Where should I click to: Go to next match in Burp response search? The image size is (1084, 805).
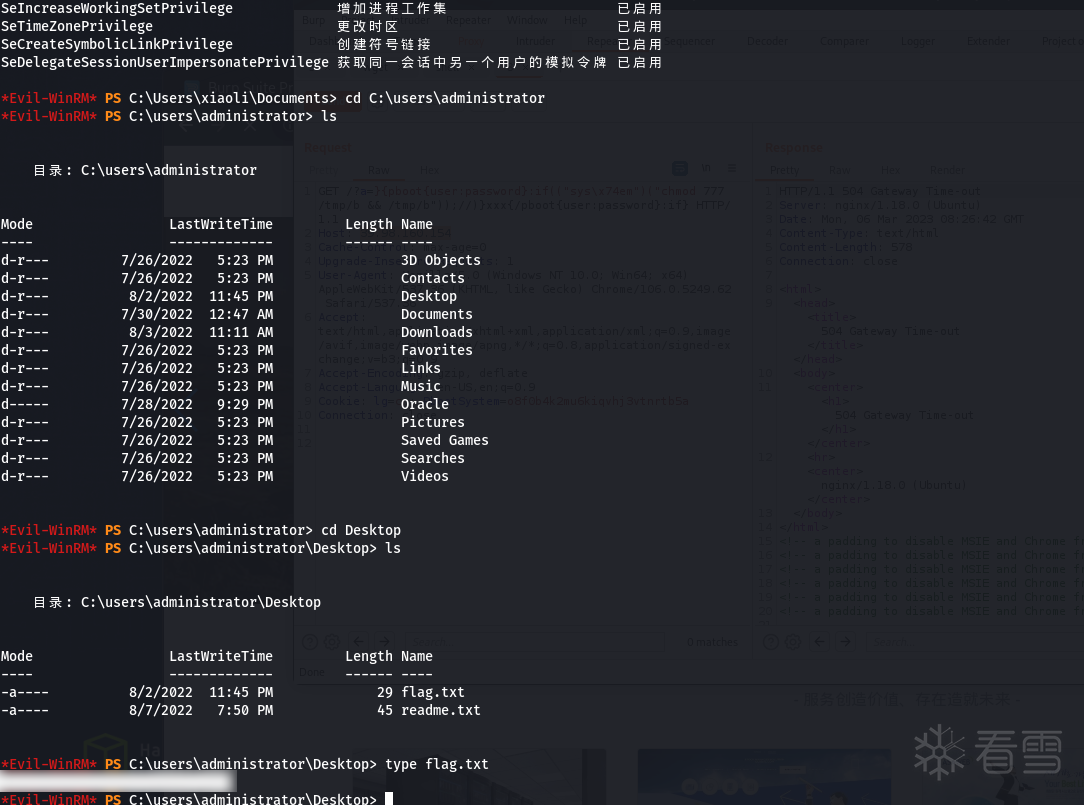click(x=845, y=642)
